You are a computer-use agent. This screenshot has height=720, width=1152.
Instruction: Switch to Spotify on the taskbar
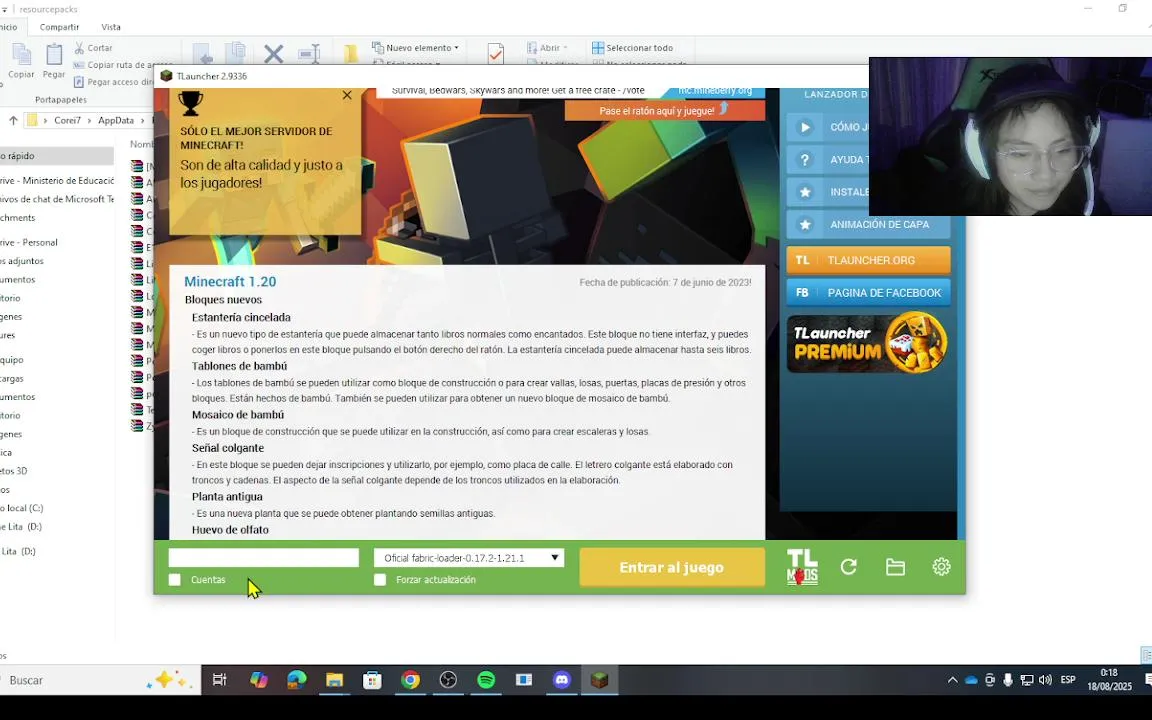pos(486,680)
